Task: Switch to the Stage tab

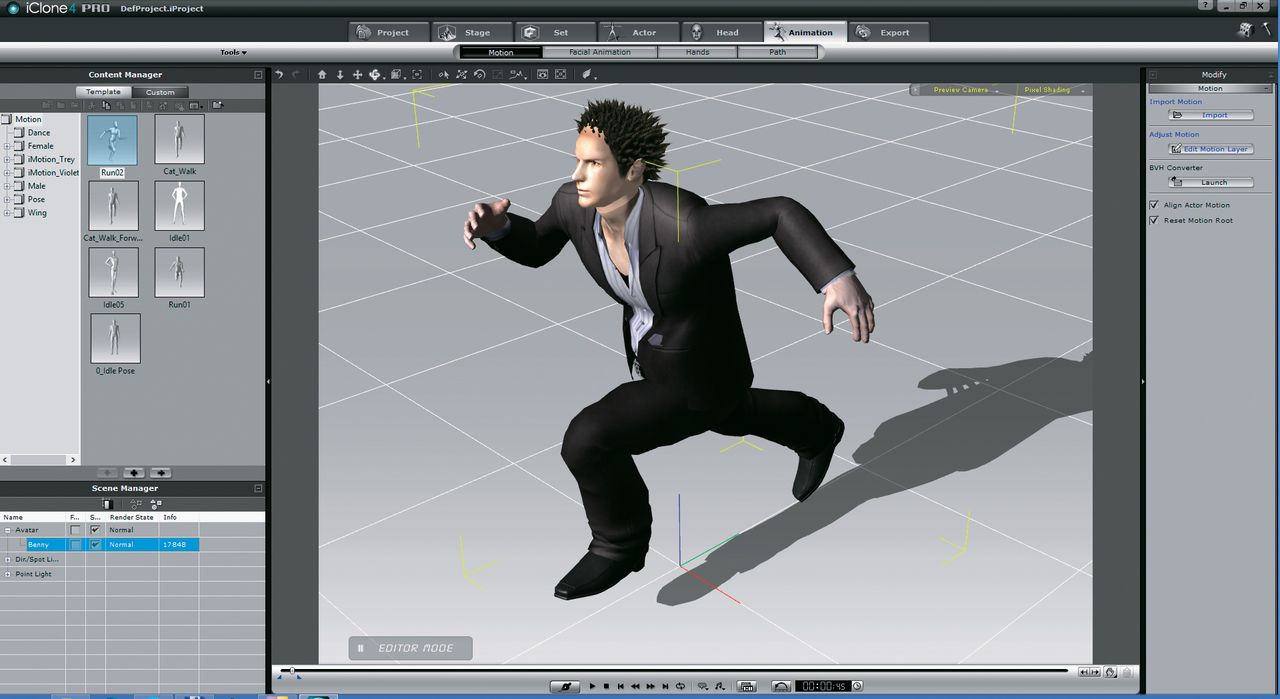Action: click(474, 32)
